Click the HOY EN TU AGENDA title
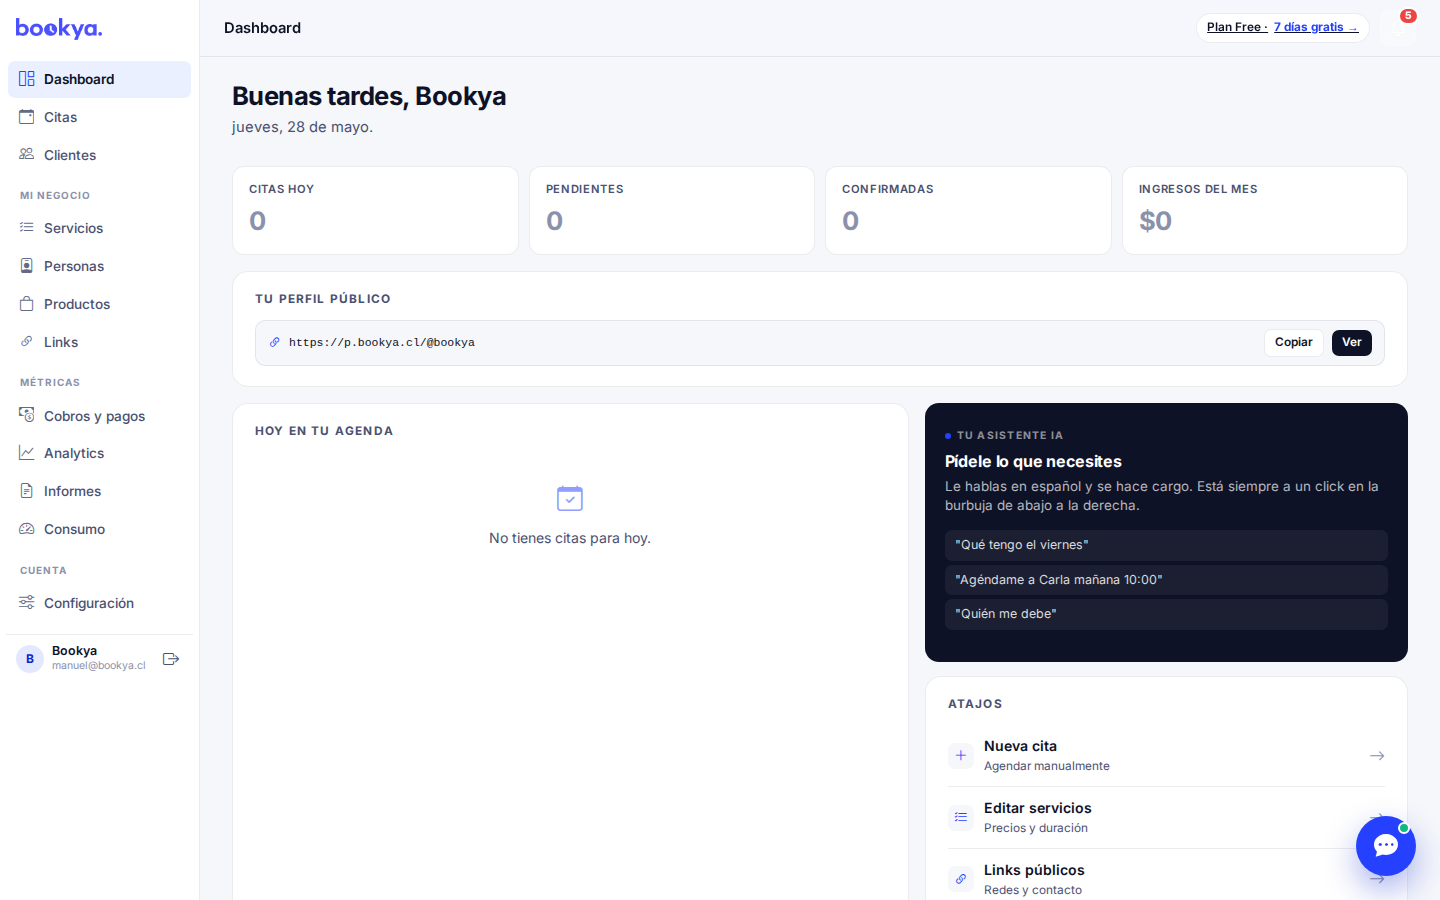The height and width of the screenshot is (900, 1440). pyautogui.click(x=324, y=431)
